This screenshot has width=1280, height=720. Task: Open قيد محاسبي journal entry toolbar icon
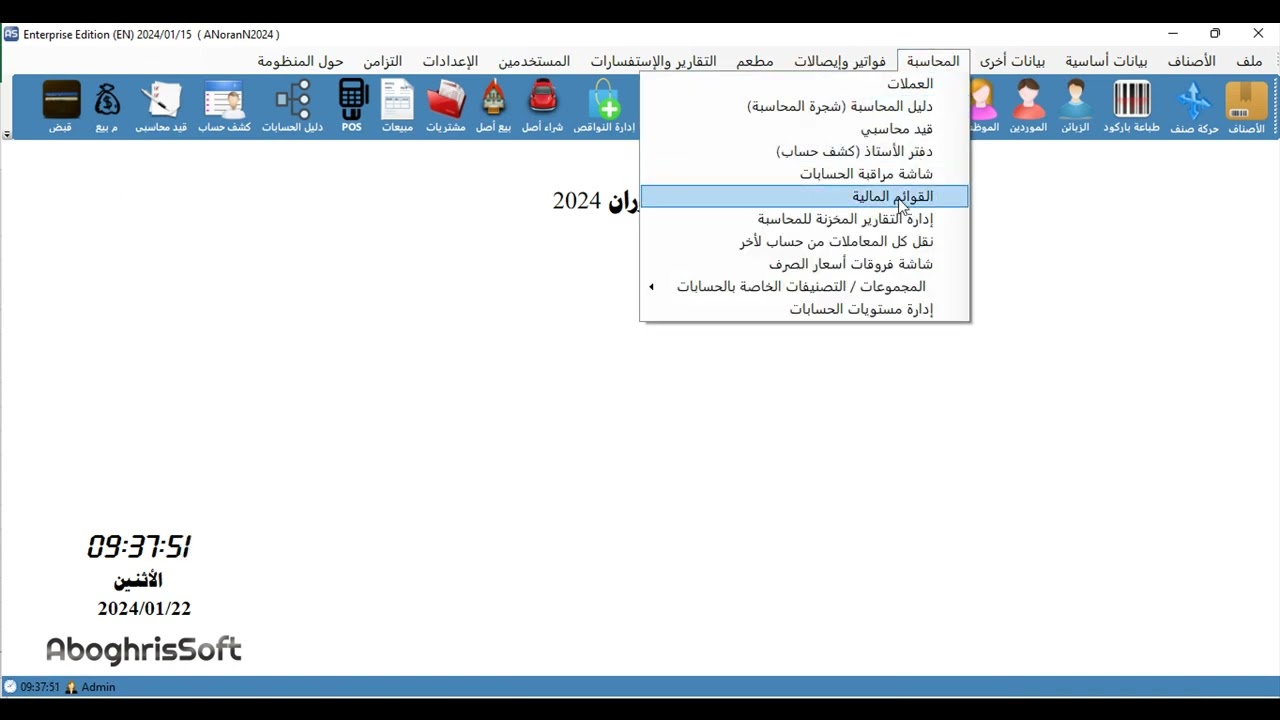tap(161, 107)
